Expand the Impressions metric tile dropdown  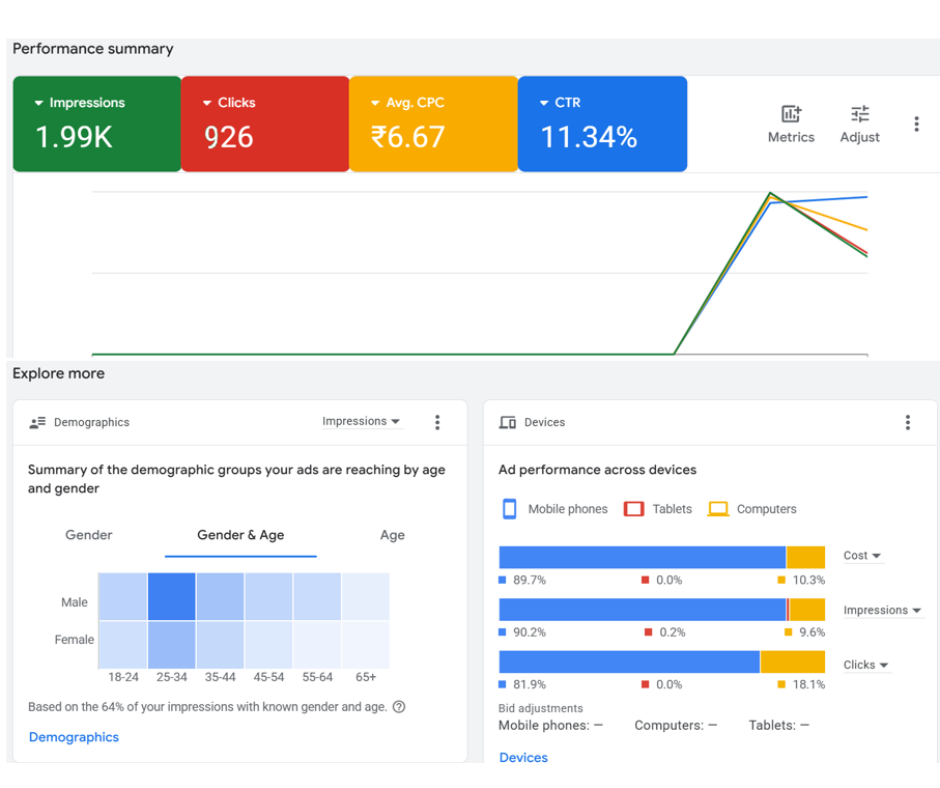click(39, 103)
